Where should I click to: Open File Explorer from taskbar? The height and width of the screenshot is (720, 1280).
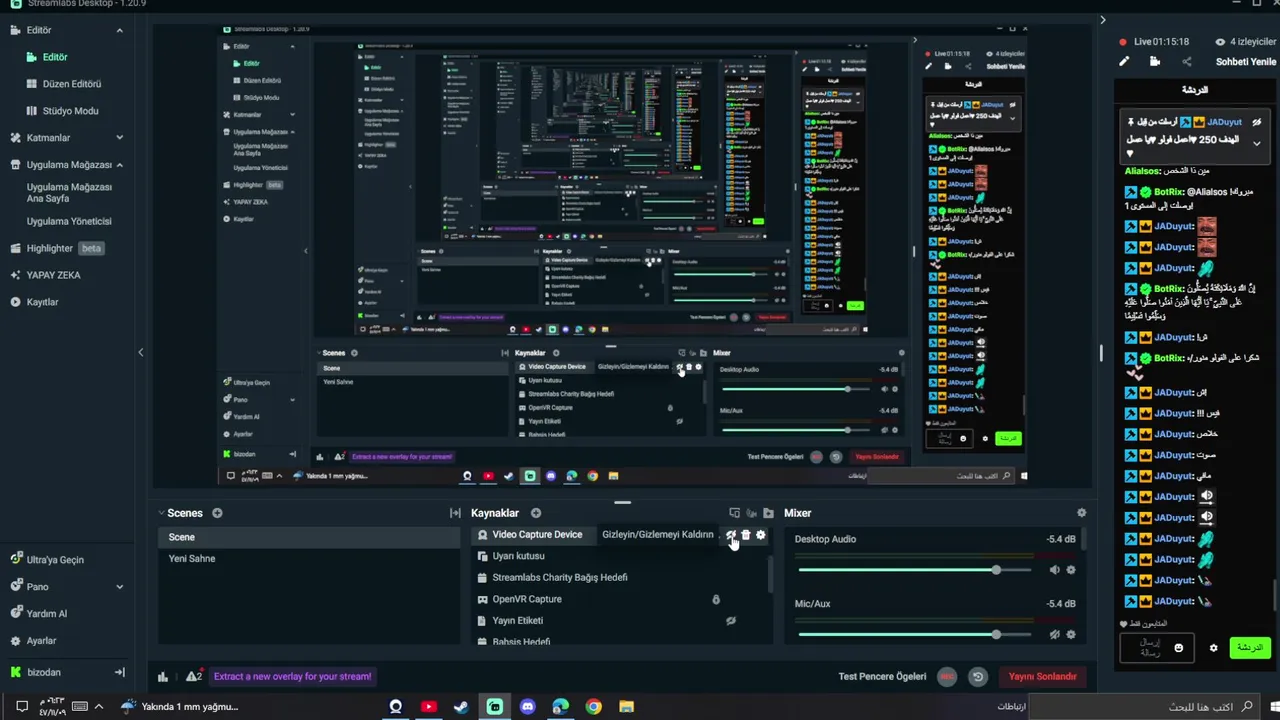[x=626, y=707]
